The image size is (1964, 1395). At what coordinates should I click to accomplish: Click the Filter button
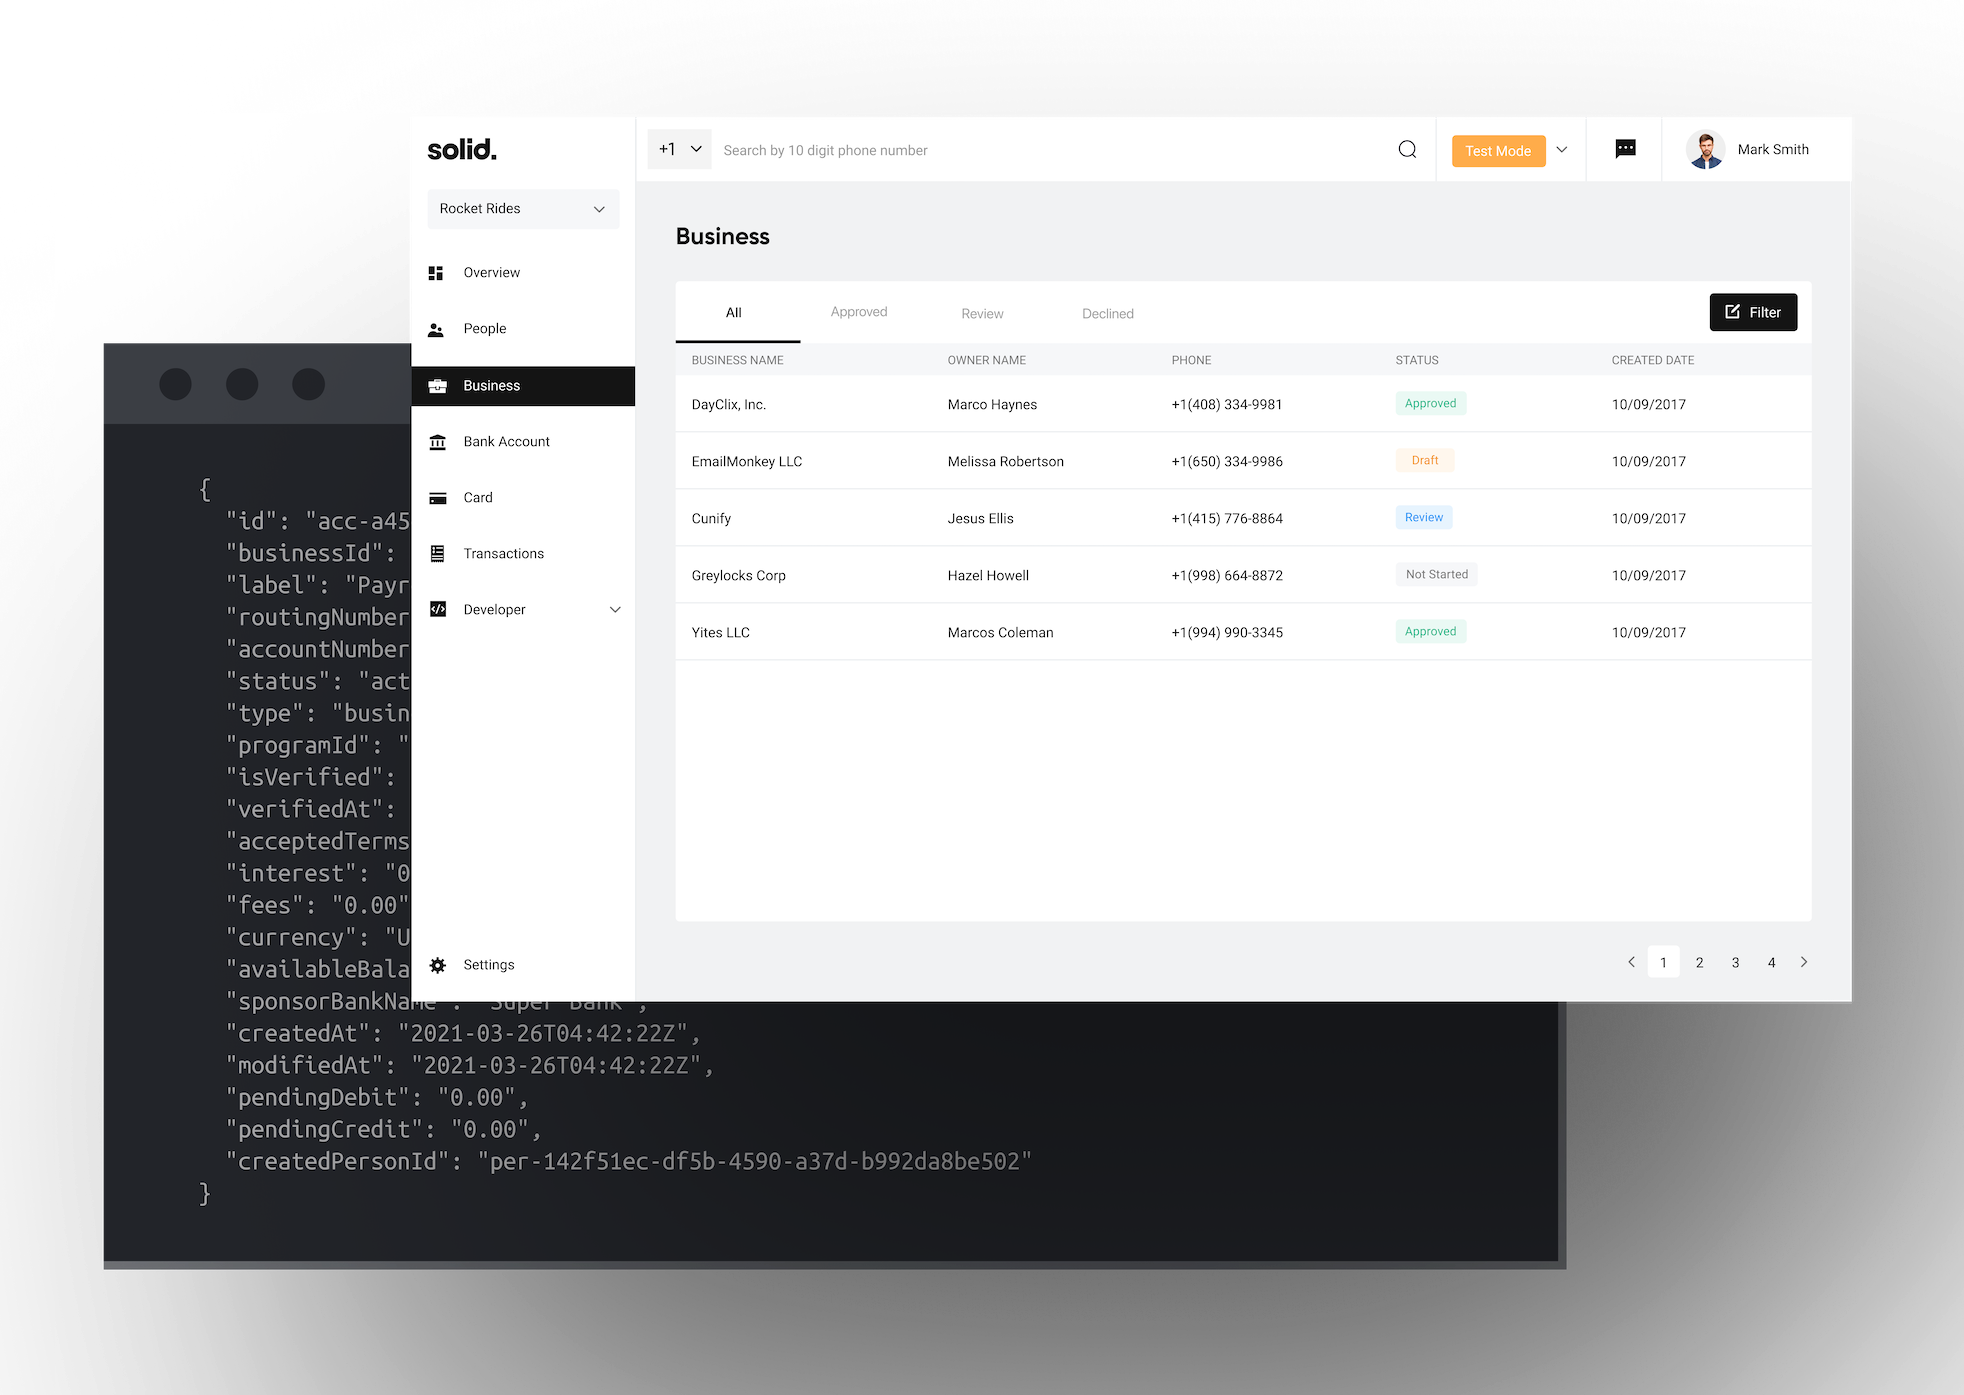(1752, 312)
